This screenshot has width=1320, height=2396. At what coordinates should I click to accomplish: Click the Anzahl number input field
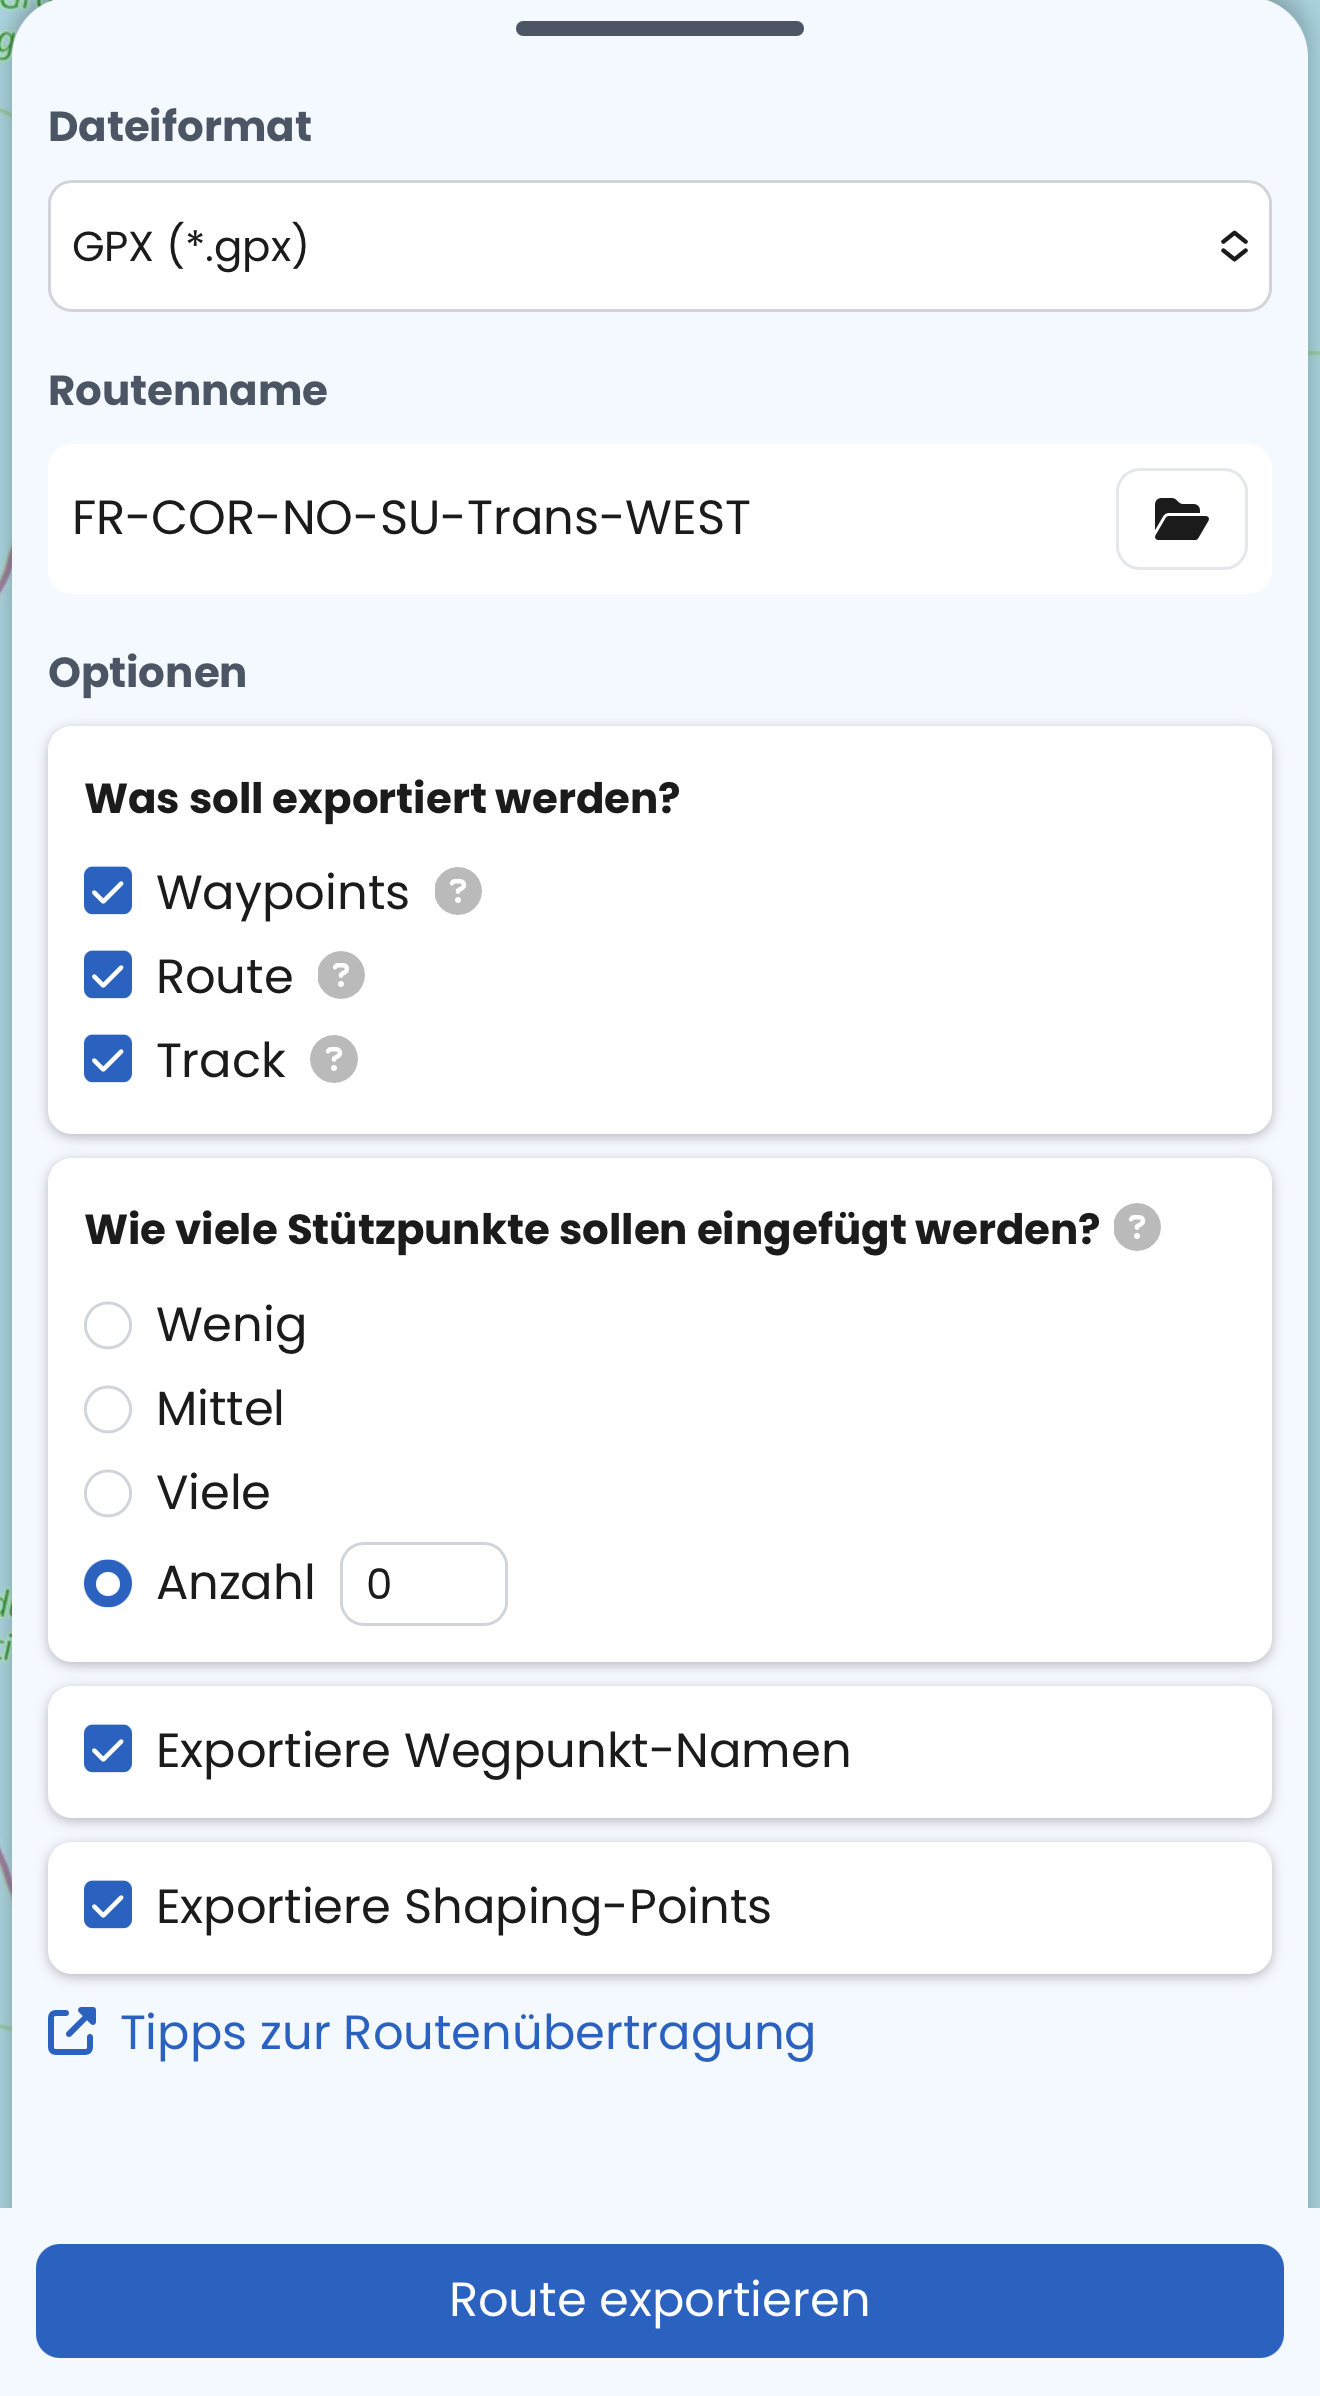tap(424, 1583)
